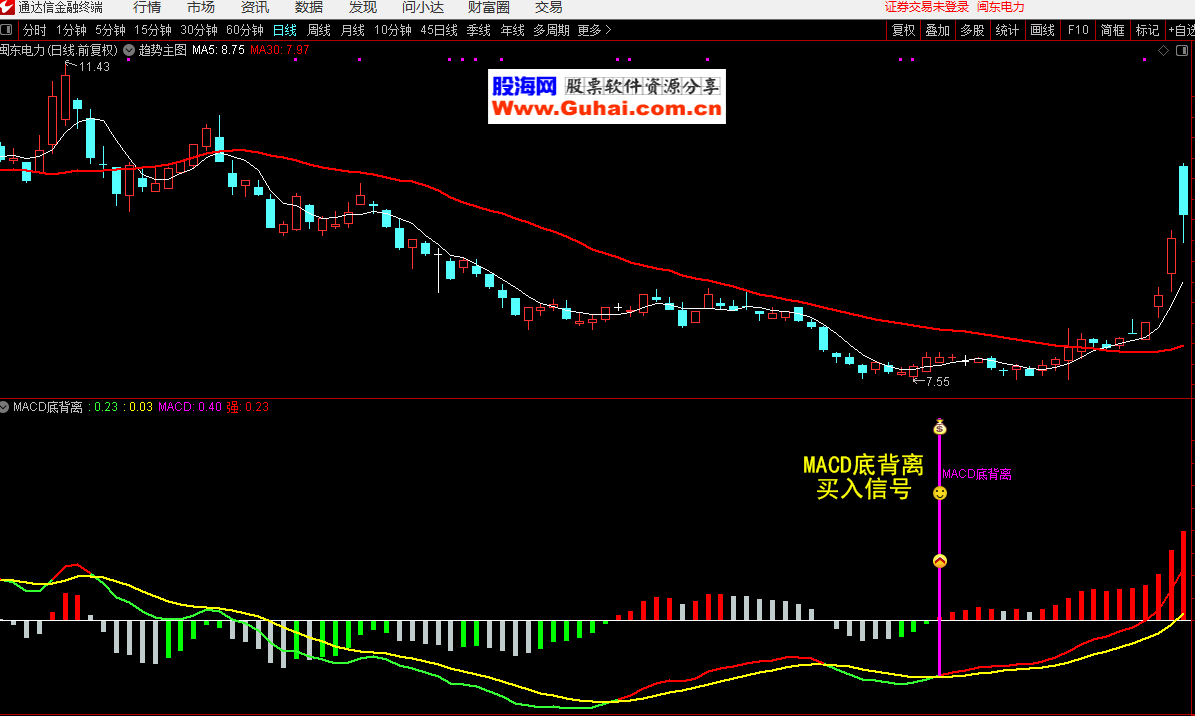Open the 市场 menu
1195x716 pixels.
click(201, 8)
